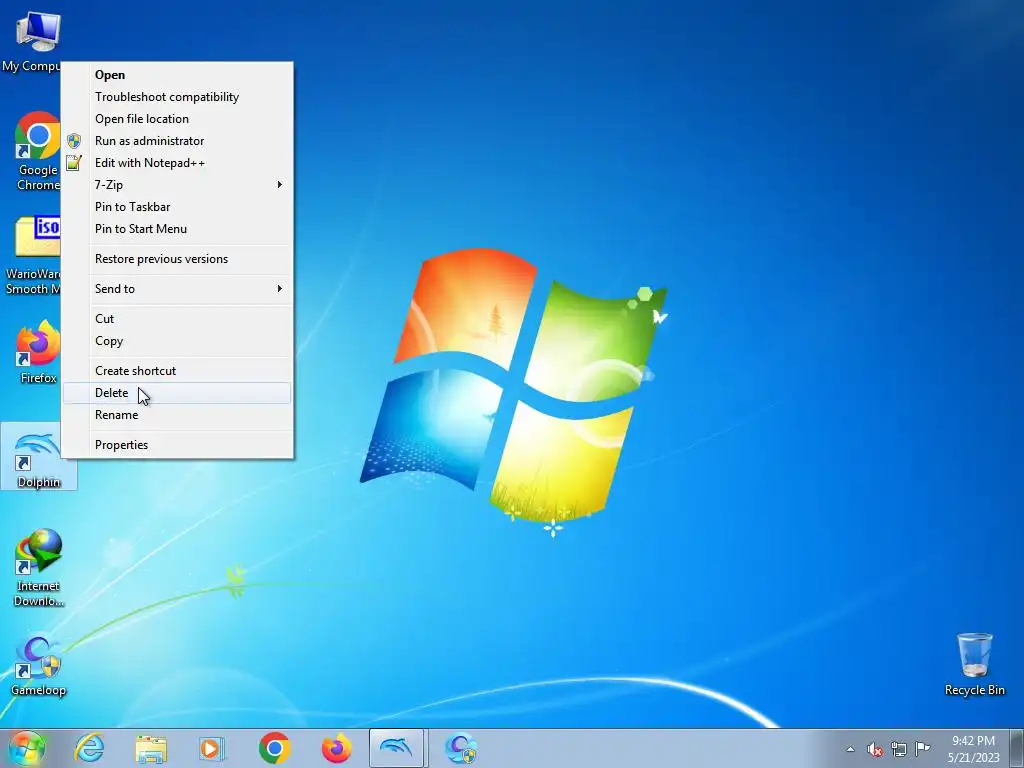Choose Delete in the context menu
The height and width of the screenshot is (768, 1024).
click(x=177, y=393)
